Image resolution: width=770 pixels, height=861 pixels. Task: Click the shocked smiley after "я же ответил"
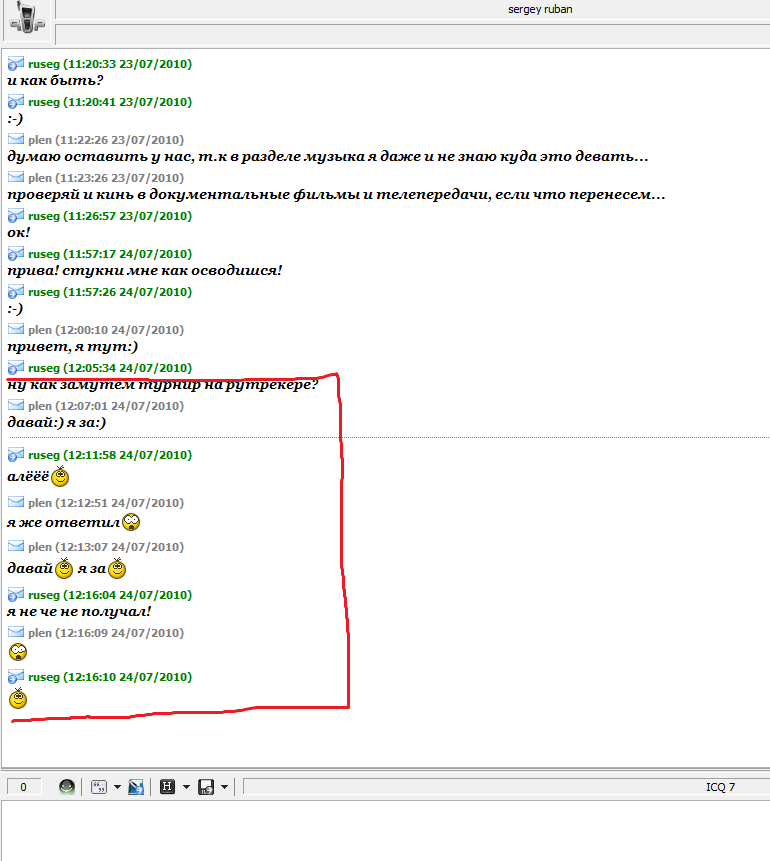pyautogui.click(x=131, y=522)
